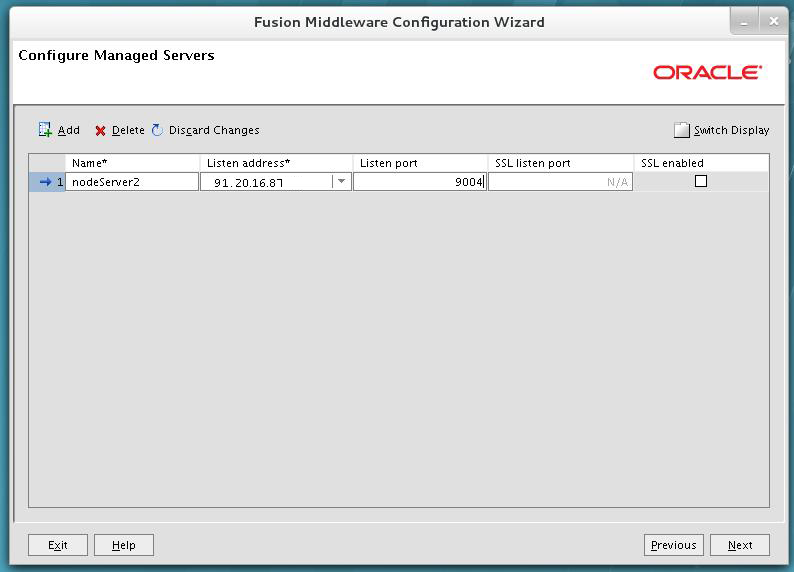
Task: Click the Discard Changes label
Action: pyautogui.click(x=214, y=130)
